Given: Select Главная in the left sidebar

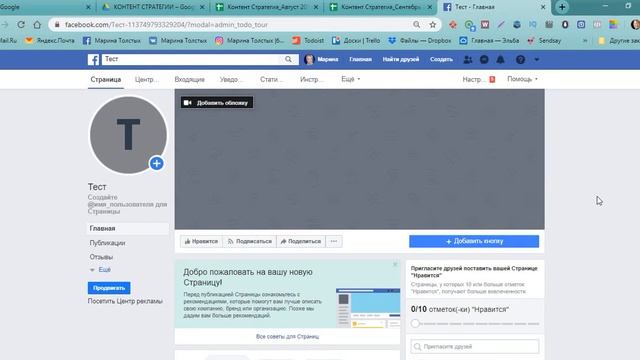Looking at the screenshot, I should click(128, 228).
